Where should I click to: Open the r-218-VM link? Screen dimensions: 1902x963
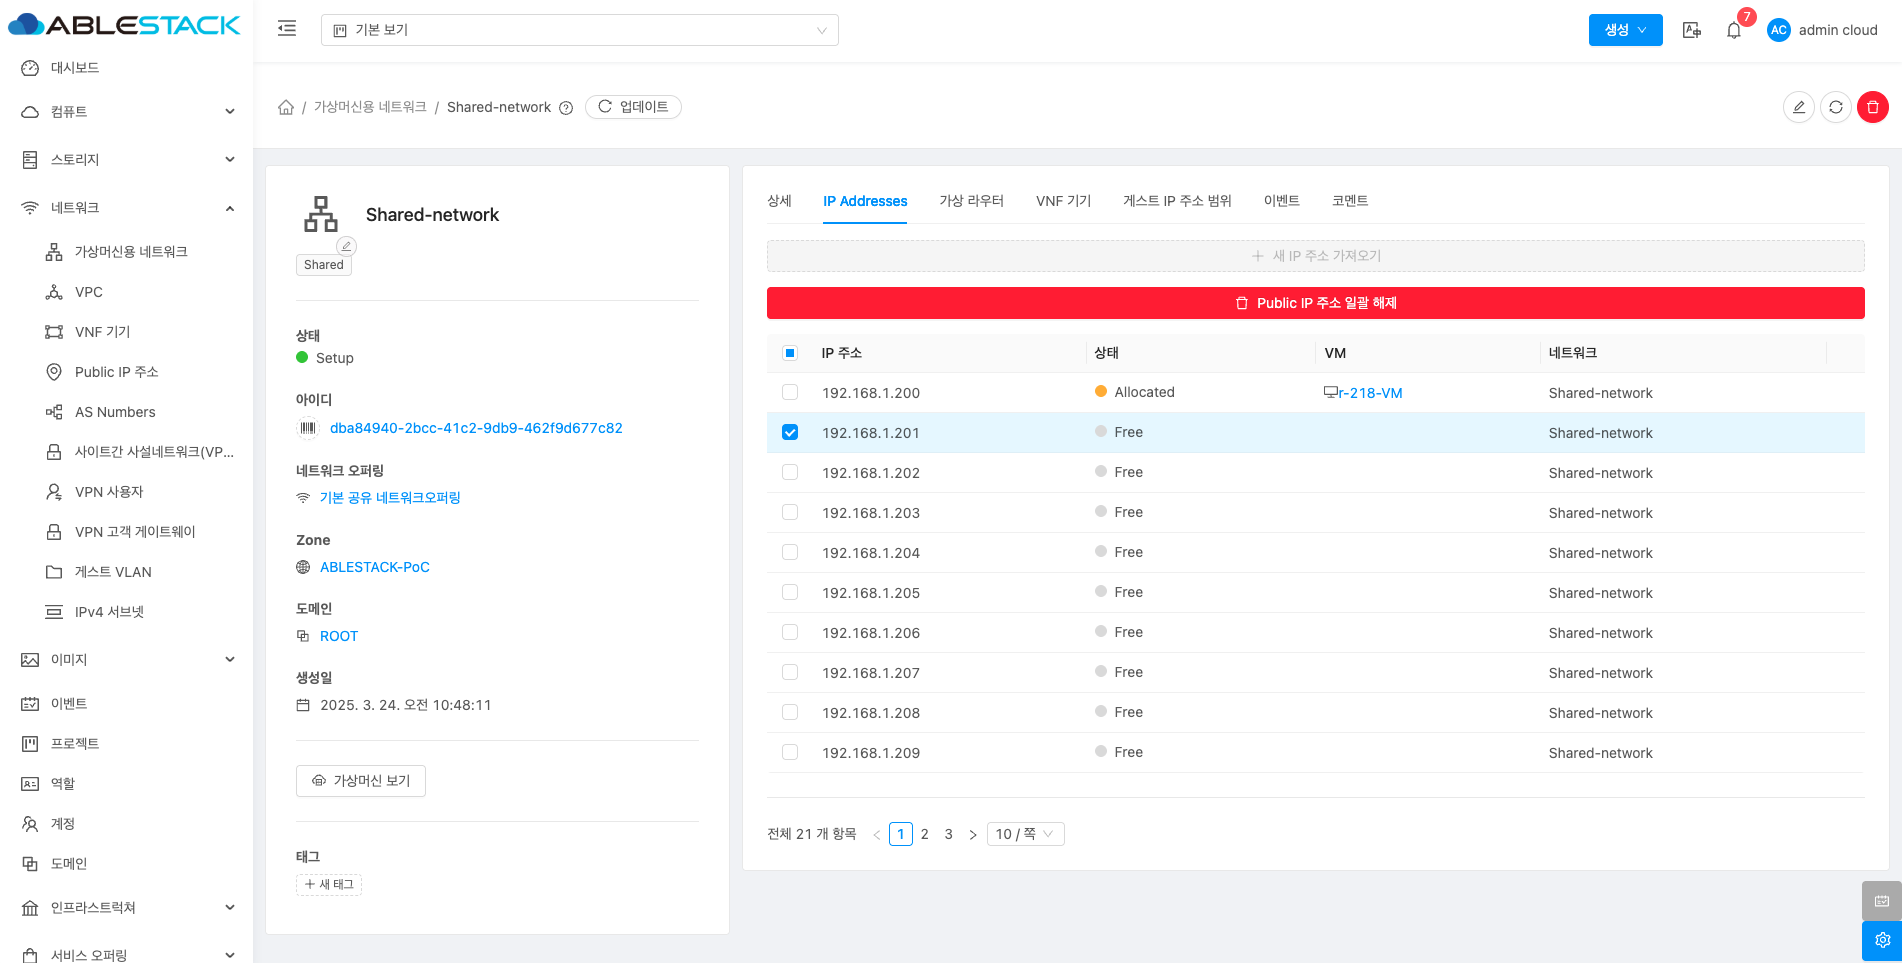coord(1369,393)
